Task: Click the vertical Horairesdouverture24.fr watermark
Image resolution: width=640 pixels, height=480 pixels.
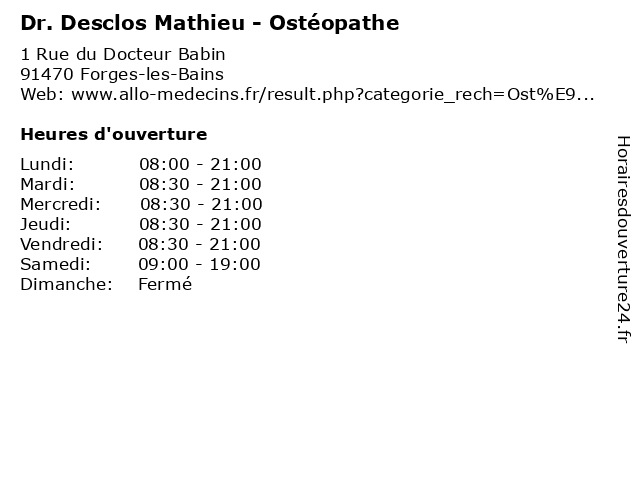Action: (x=623, y=240)
